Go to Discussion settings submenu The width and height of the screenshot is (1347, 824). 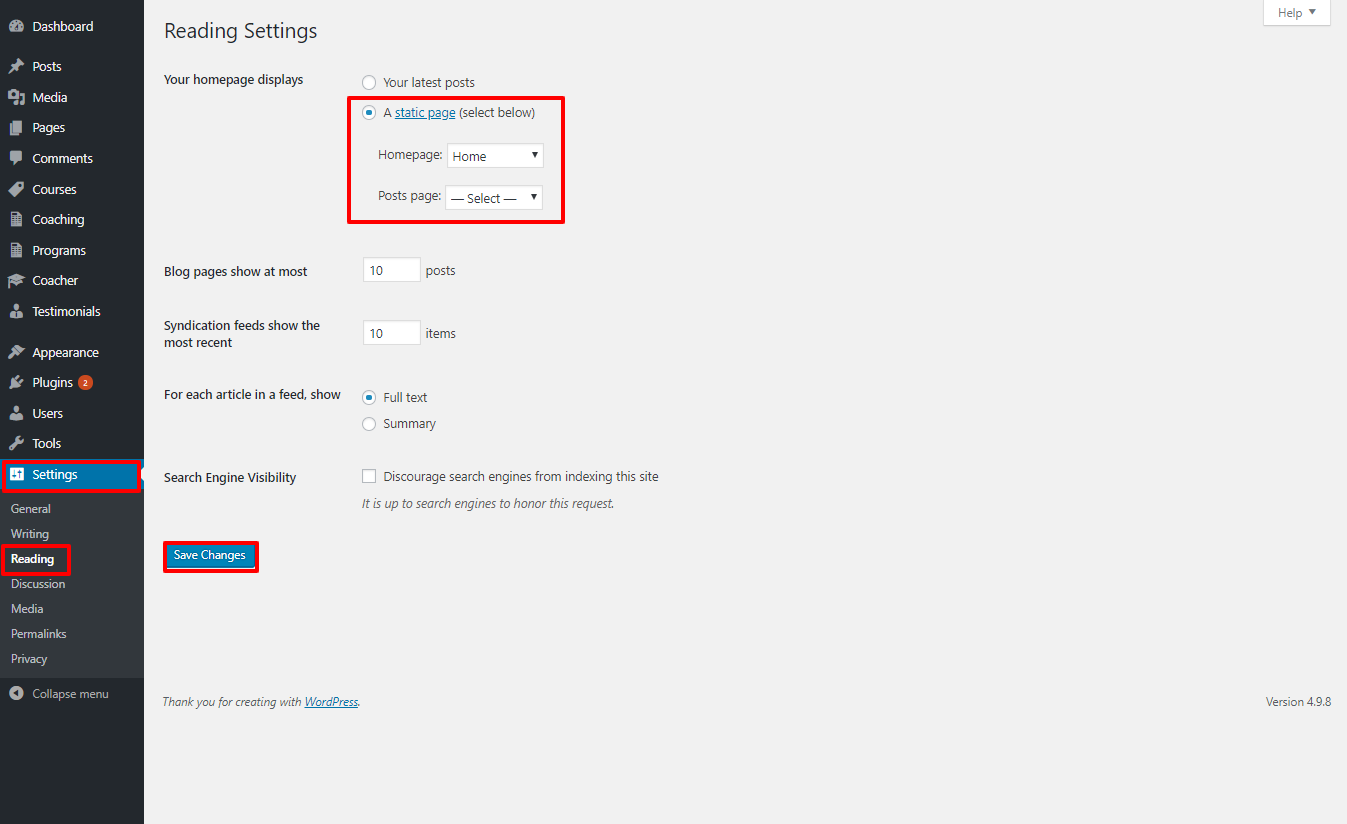38,584
